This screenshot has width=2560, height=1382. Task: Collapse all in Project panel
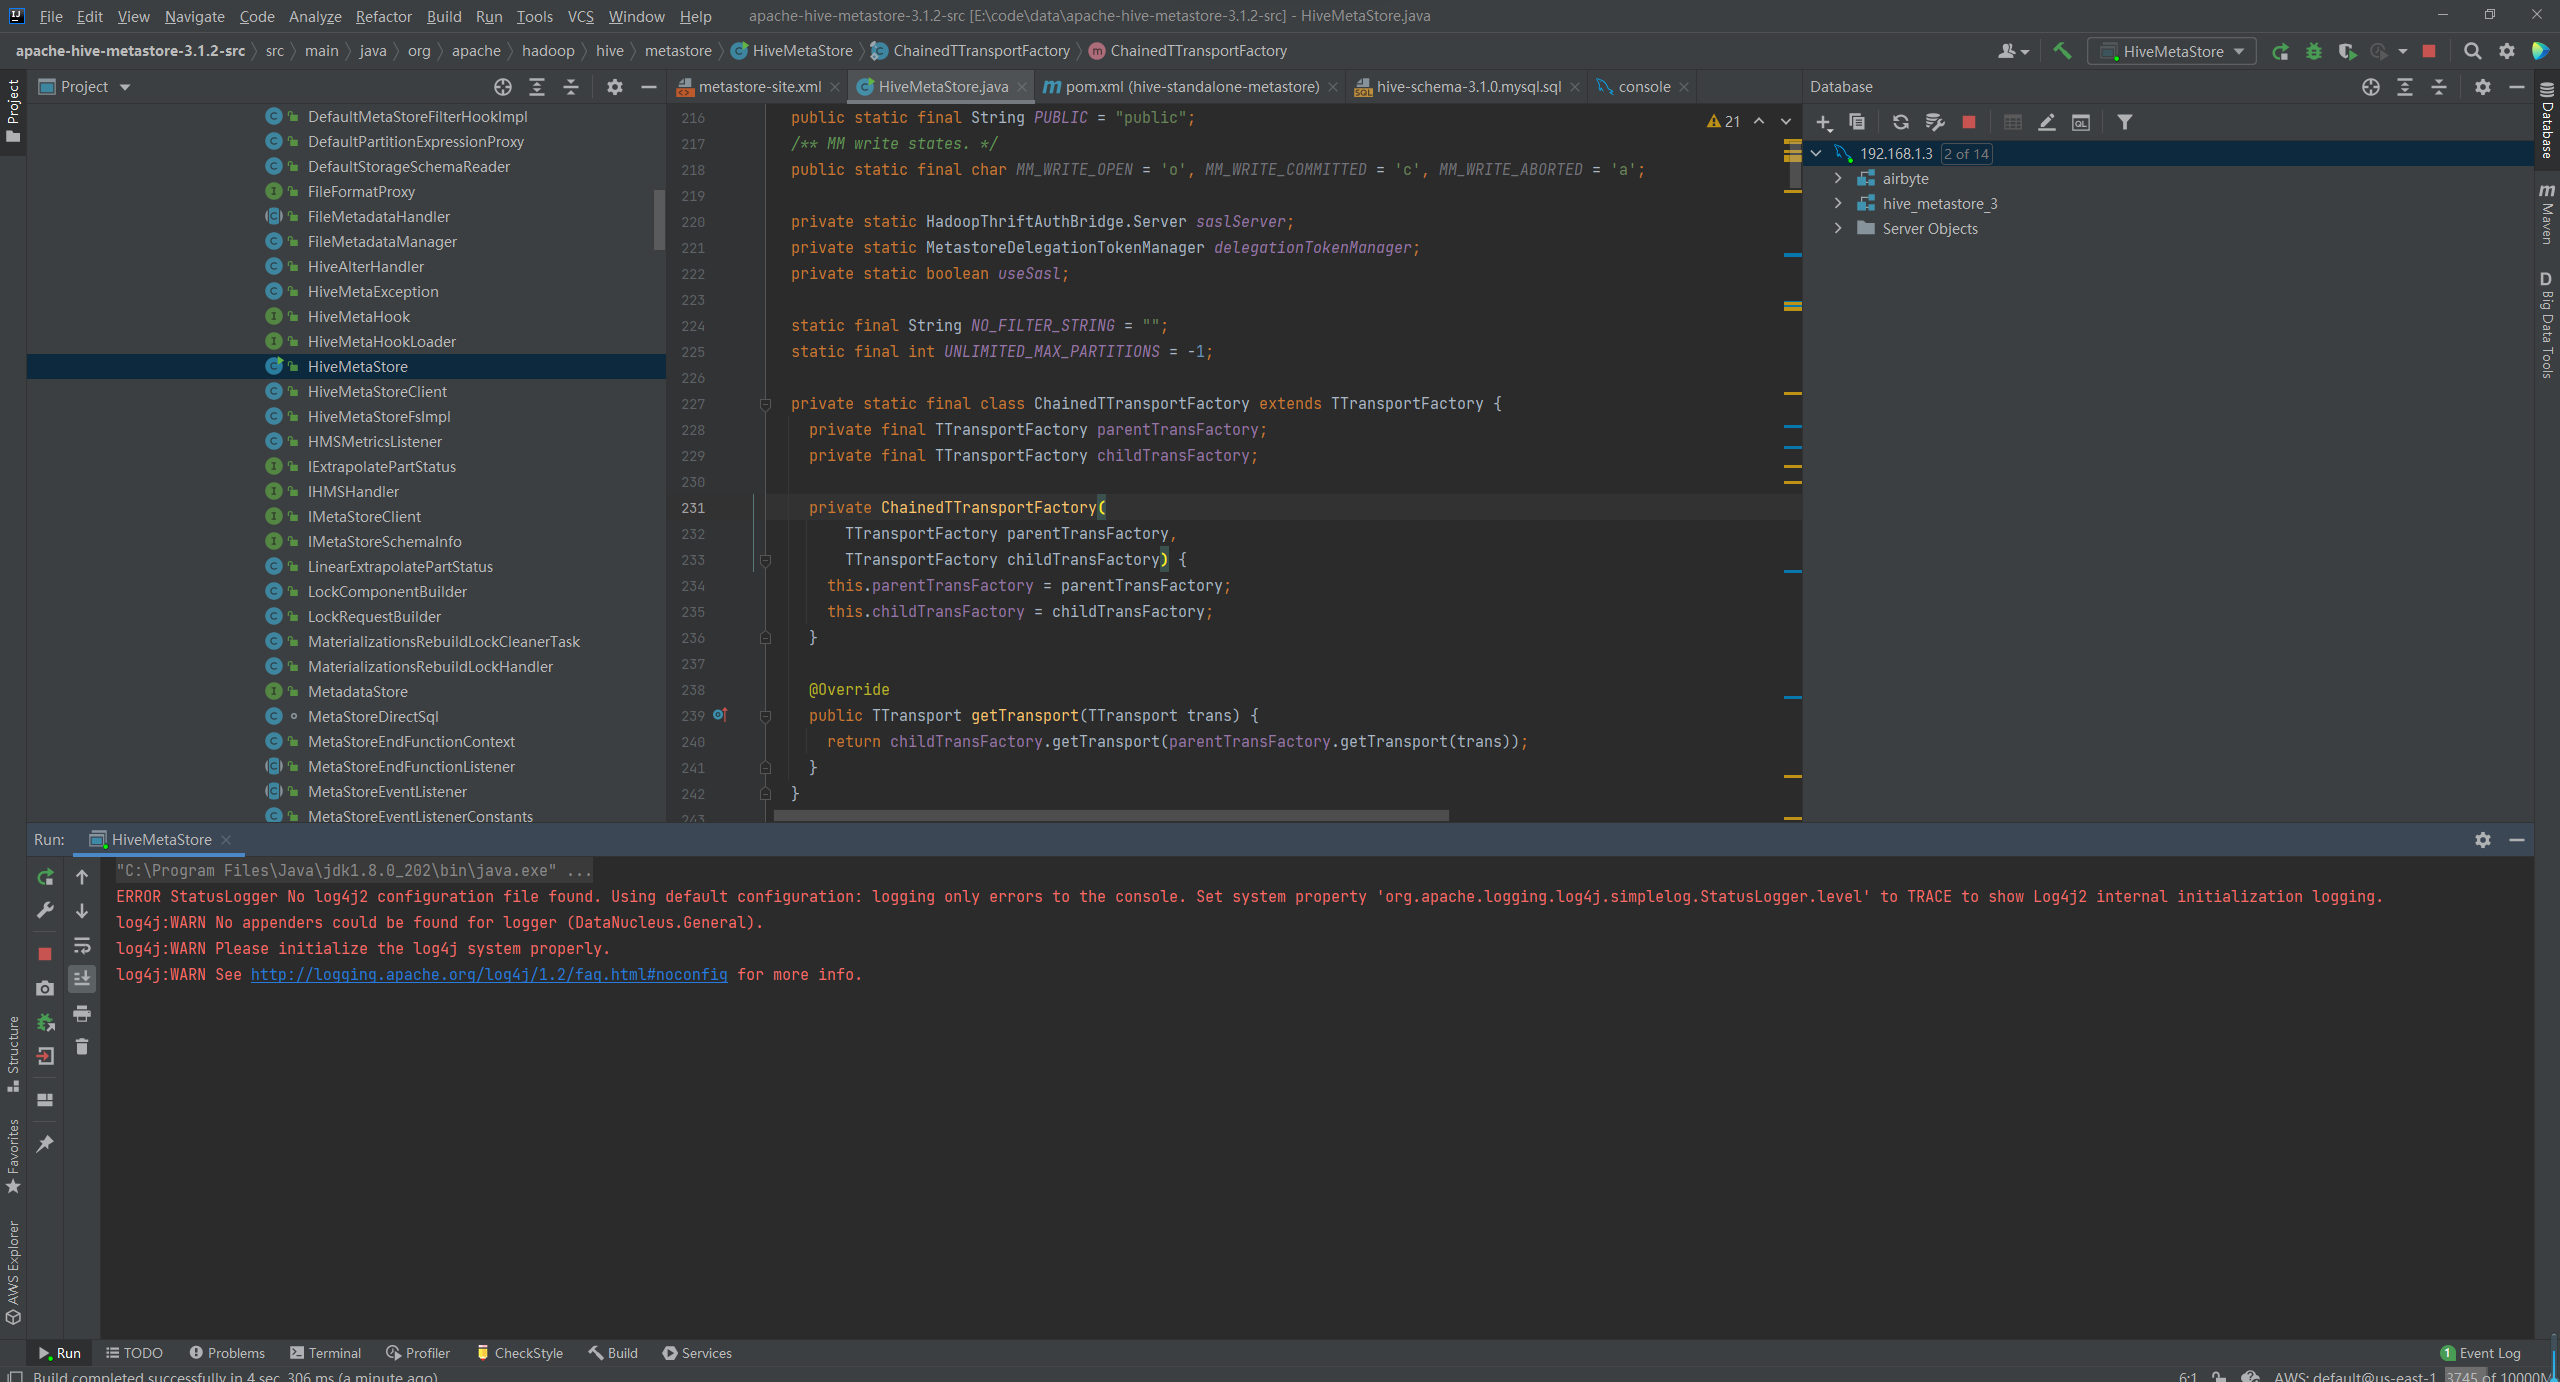coord(571,87)
